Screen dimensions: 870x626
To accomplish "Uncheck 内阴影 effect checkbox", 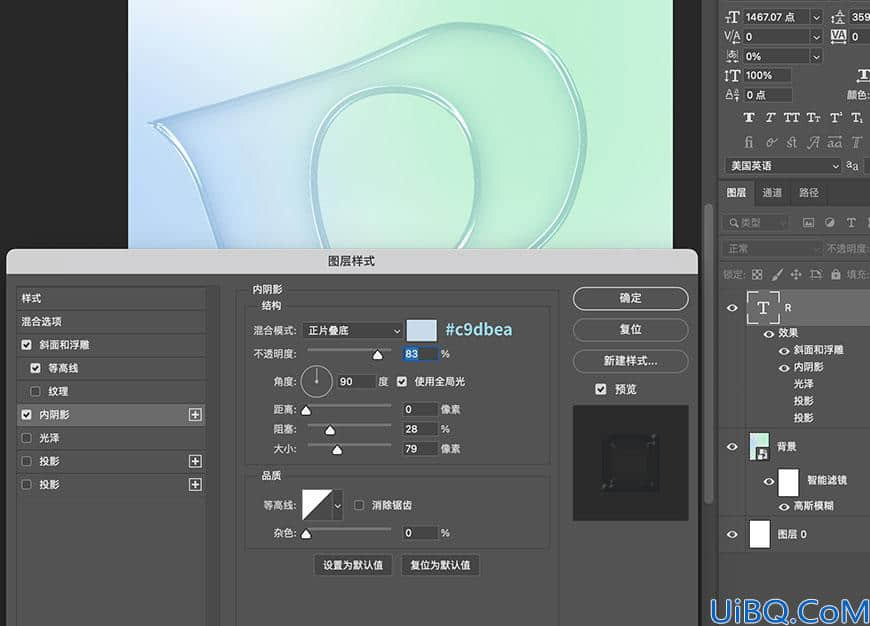I will coord(26,415).
